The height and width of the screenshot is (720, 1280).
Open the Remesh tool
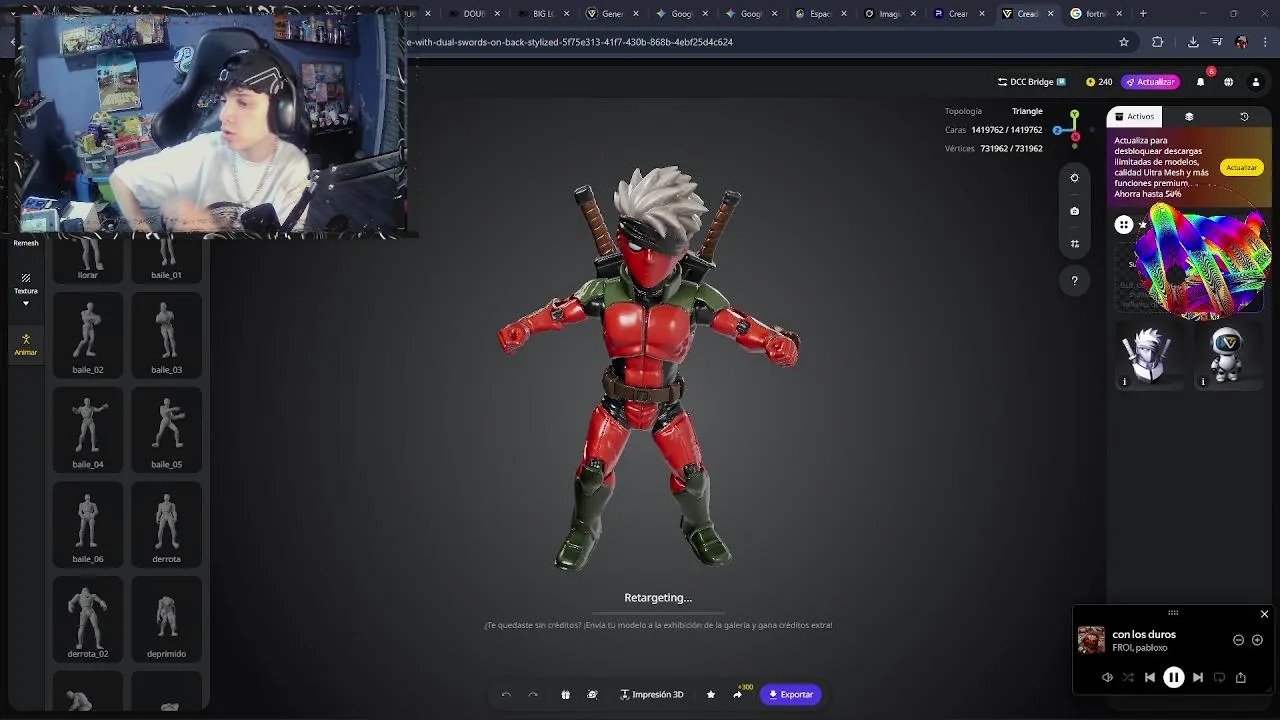point(26,243)
